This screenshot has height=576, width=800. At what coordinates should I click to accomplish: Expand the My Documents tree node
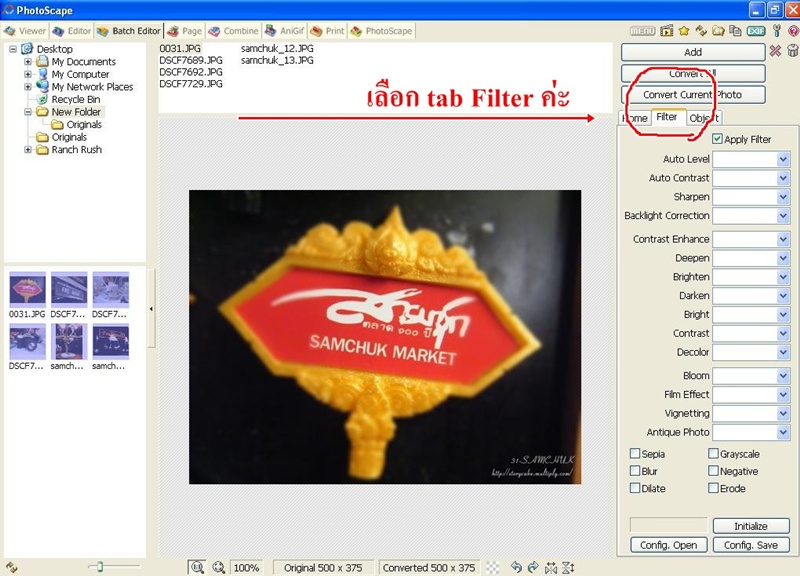coord(28,62)
